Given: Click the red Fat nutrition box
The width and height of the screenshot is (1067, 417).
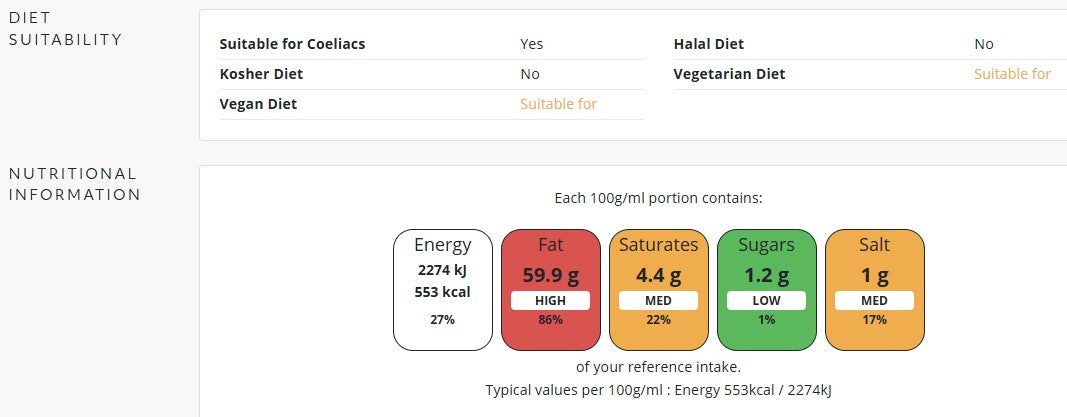Looking at the screenshot, I should click(550, 289).
